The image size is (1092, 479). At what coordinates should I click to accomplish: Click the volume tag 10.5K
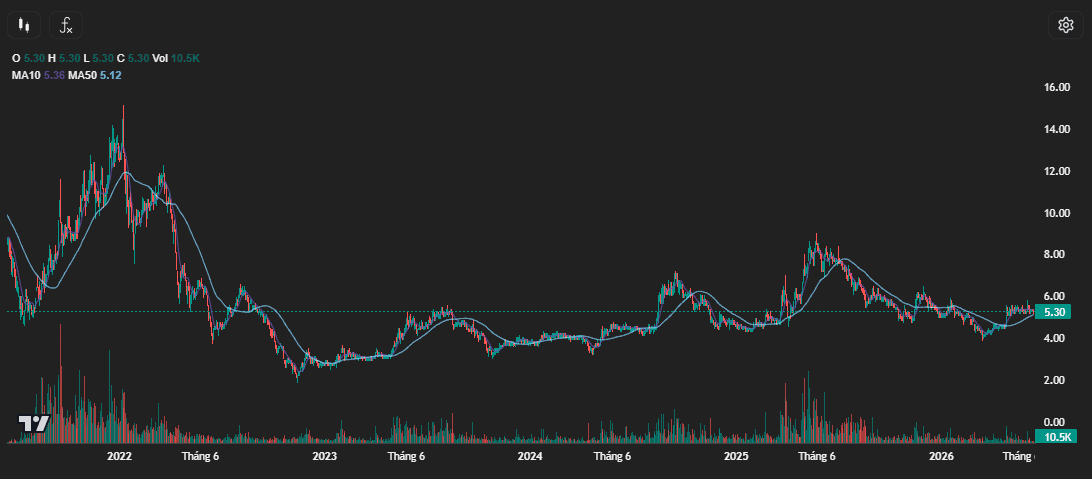click(x=1056, y=437)
